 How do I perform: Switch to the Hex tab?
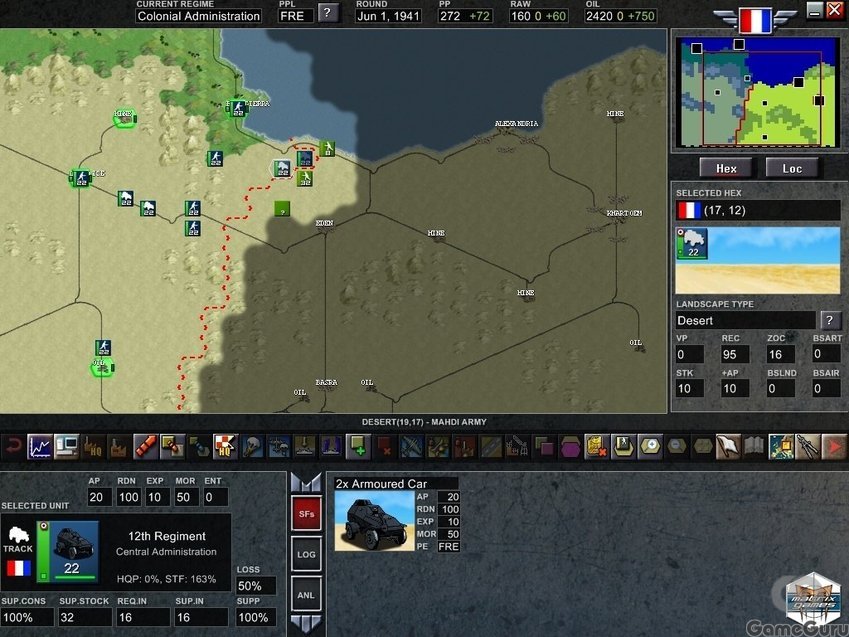(x=726, y=168)
